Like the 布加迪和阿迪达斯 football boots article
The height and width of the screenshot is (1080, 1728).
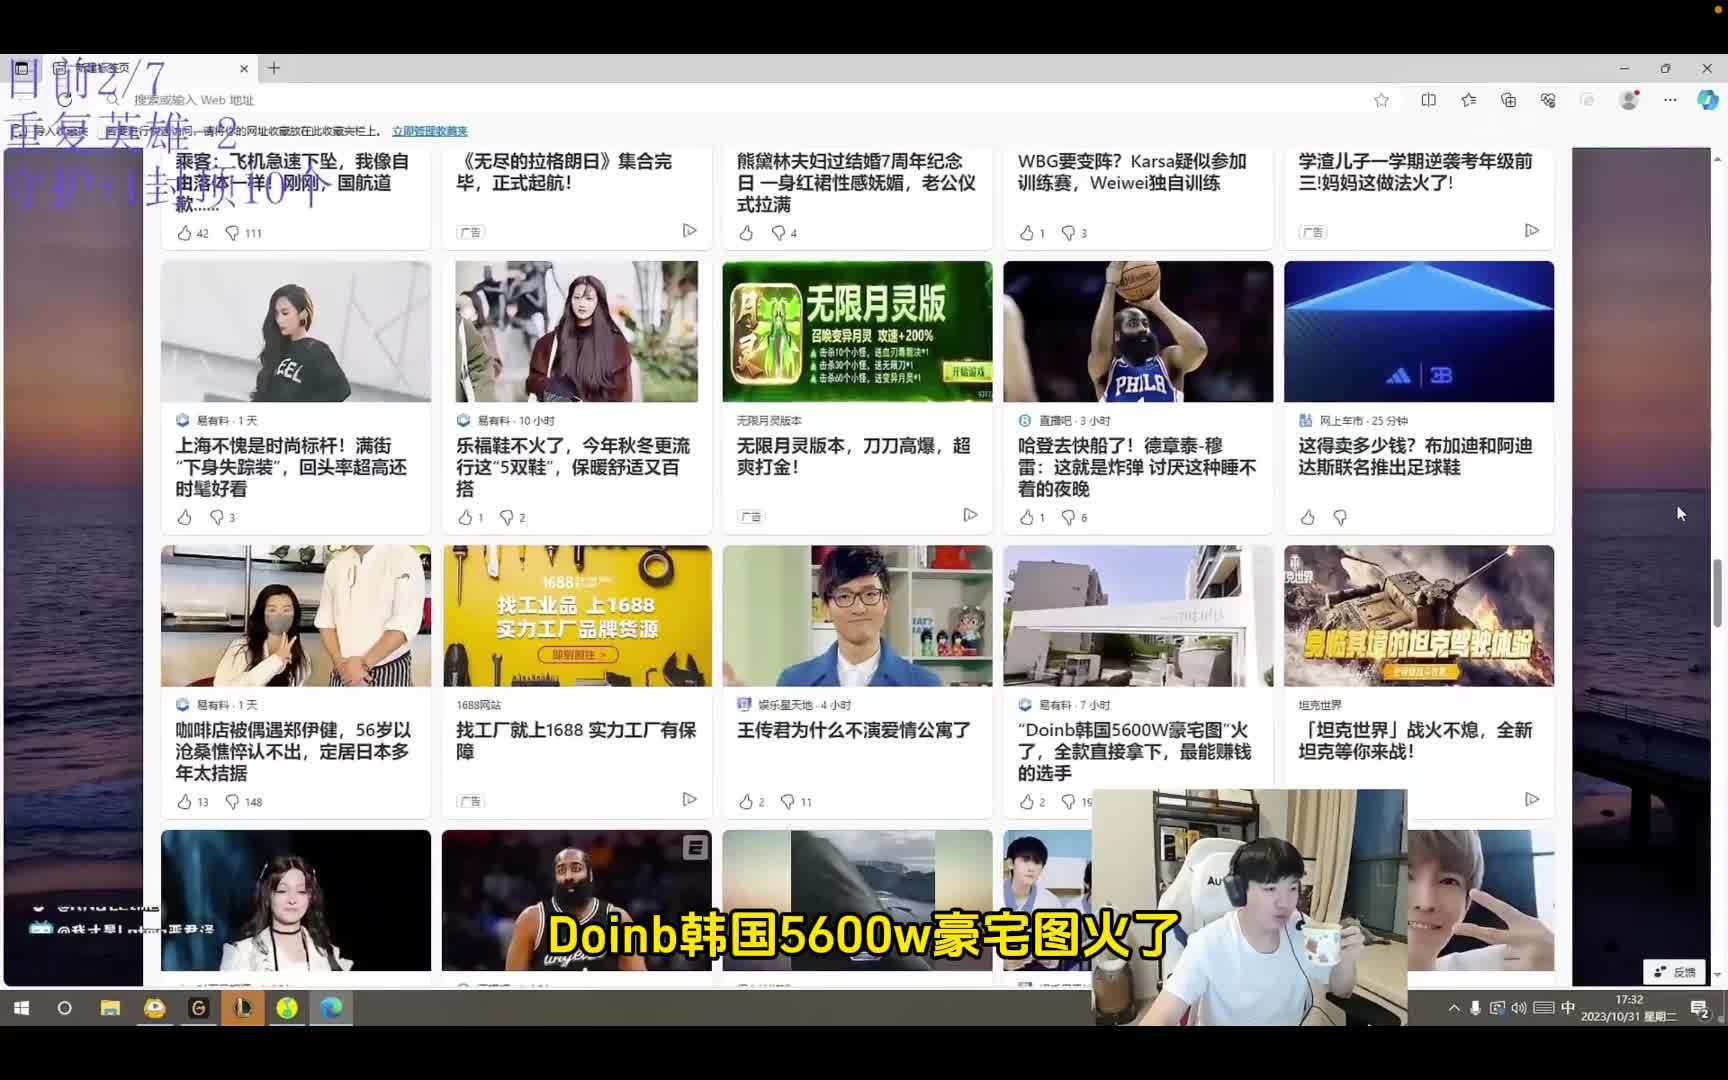tap(1307, 517)
